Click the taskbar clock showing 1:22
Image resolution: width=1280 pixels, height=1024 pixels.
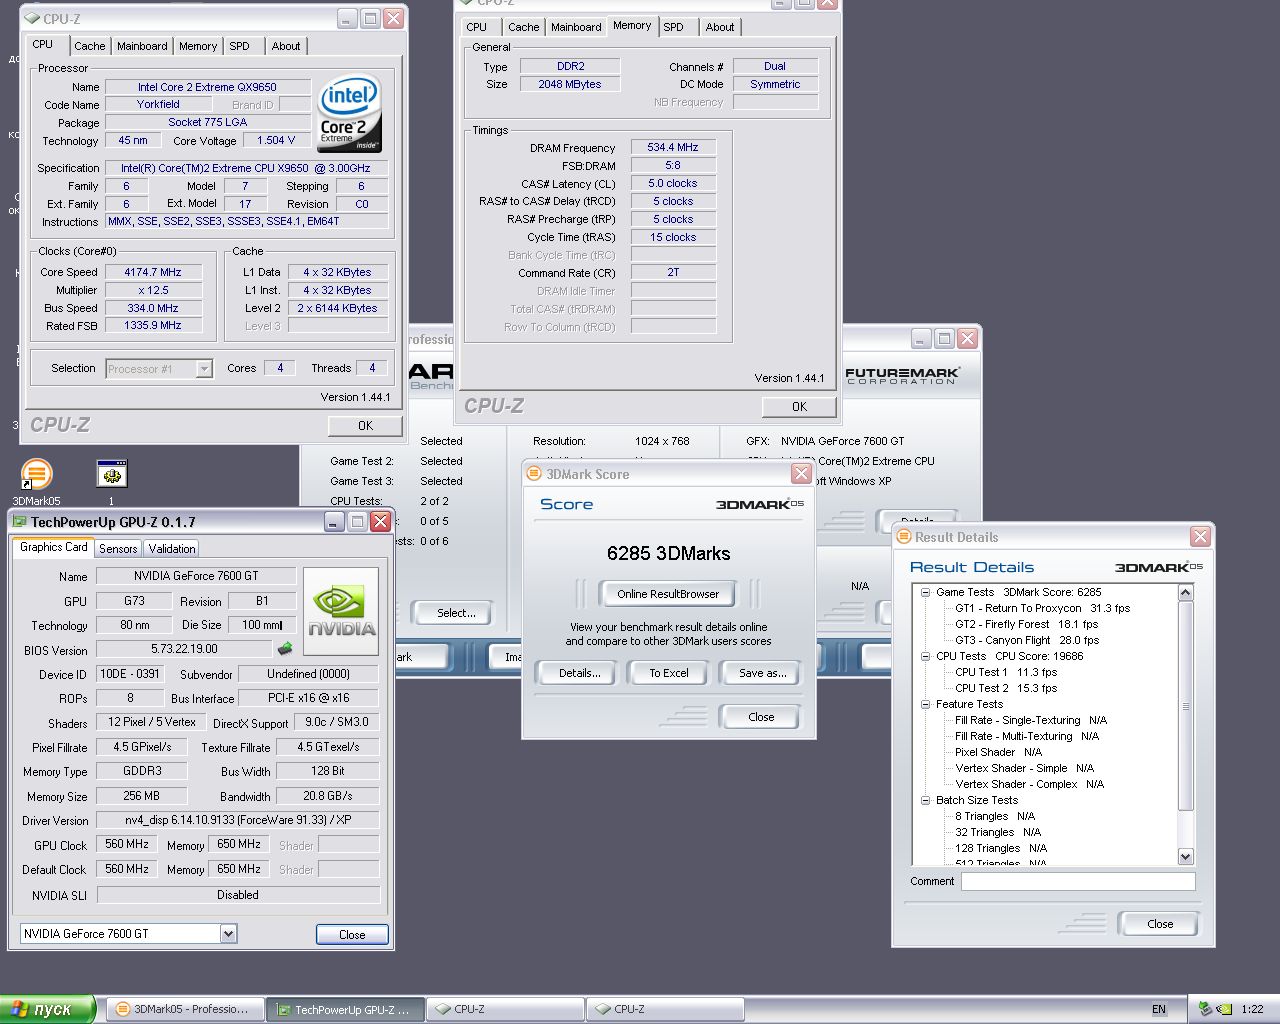point(1253,1009)
